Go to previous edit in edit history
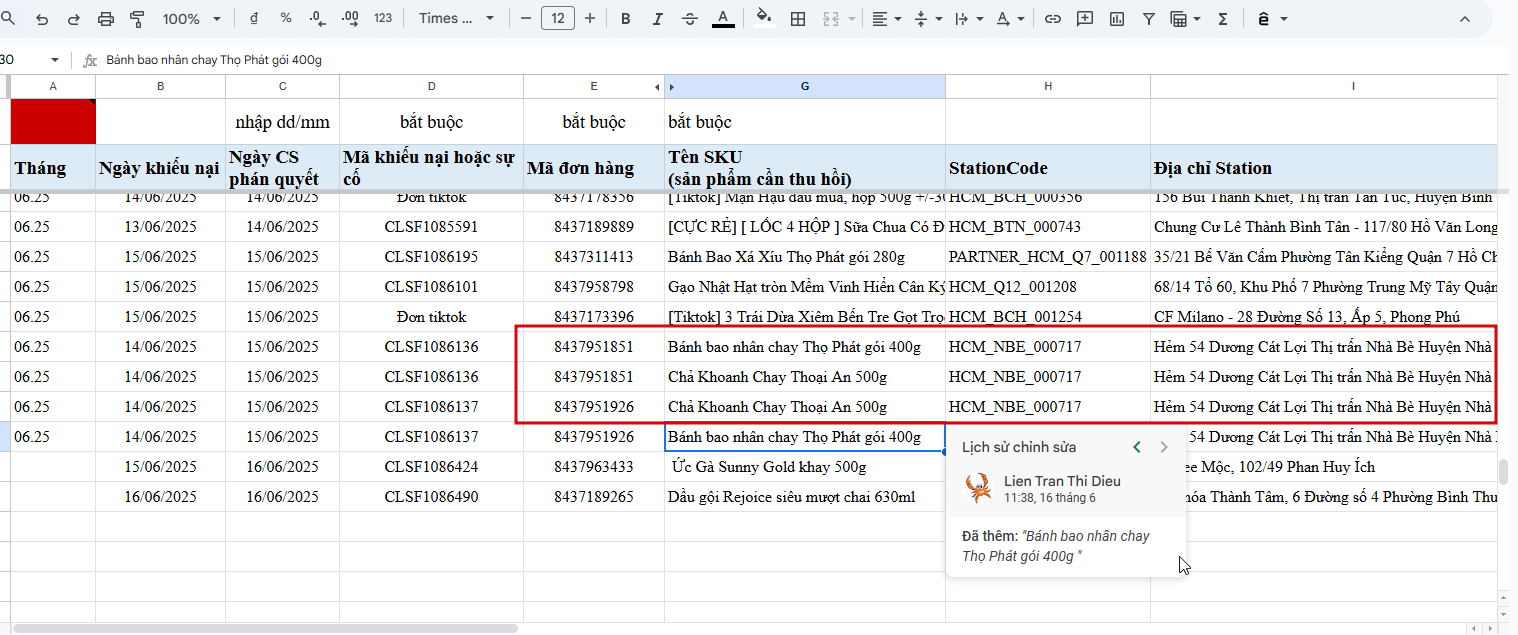This screenshot has width=1518, height=635. pyautogui.click(x=1137, y=447)
